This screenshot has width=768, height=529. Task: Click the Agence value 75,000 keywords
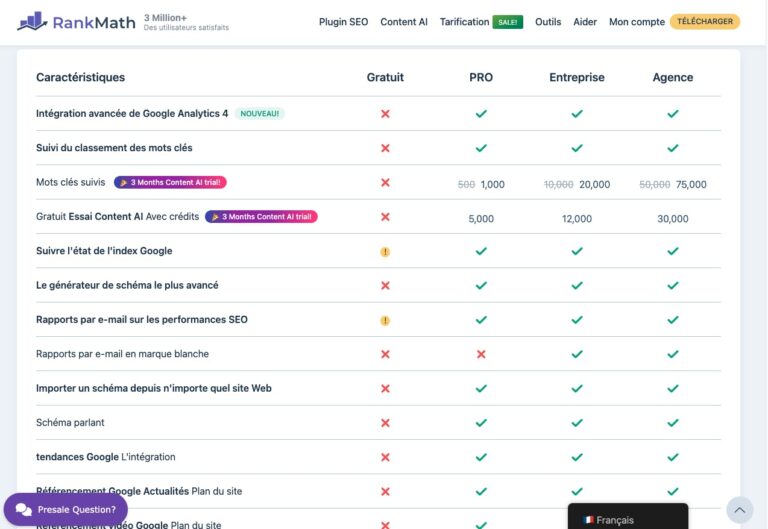[691, 185]
